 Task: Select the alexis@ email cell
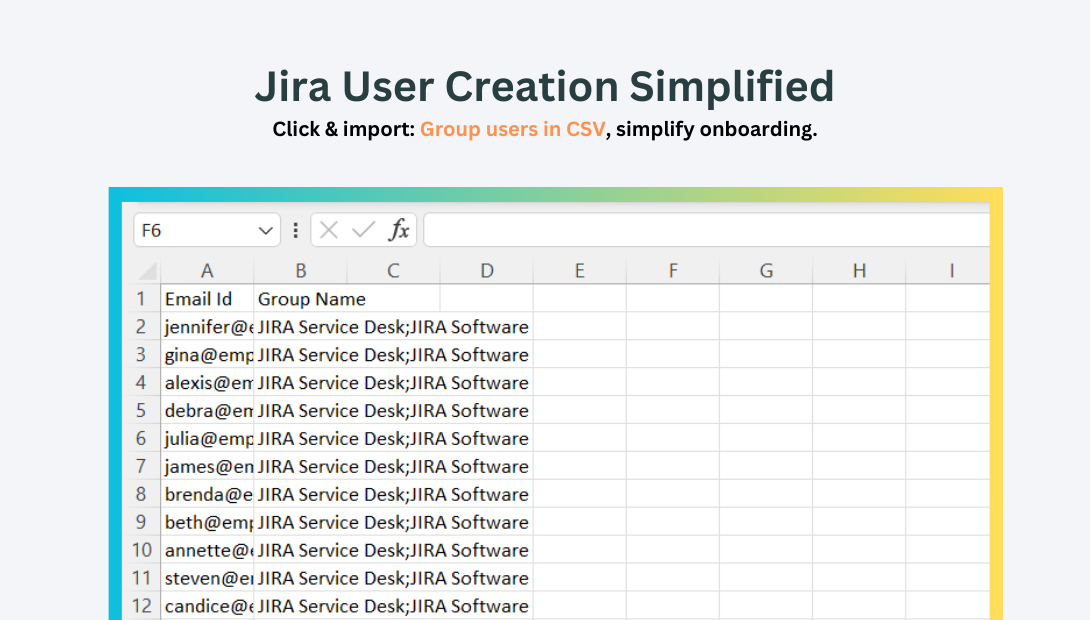point(207,382)
